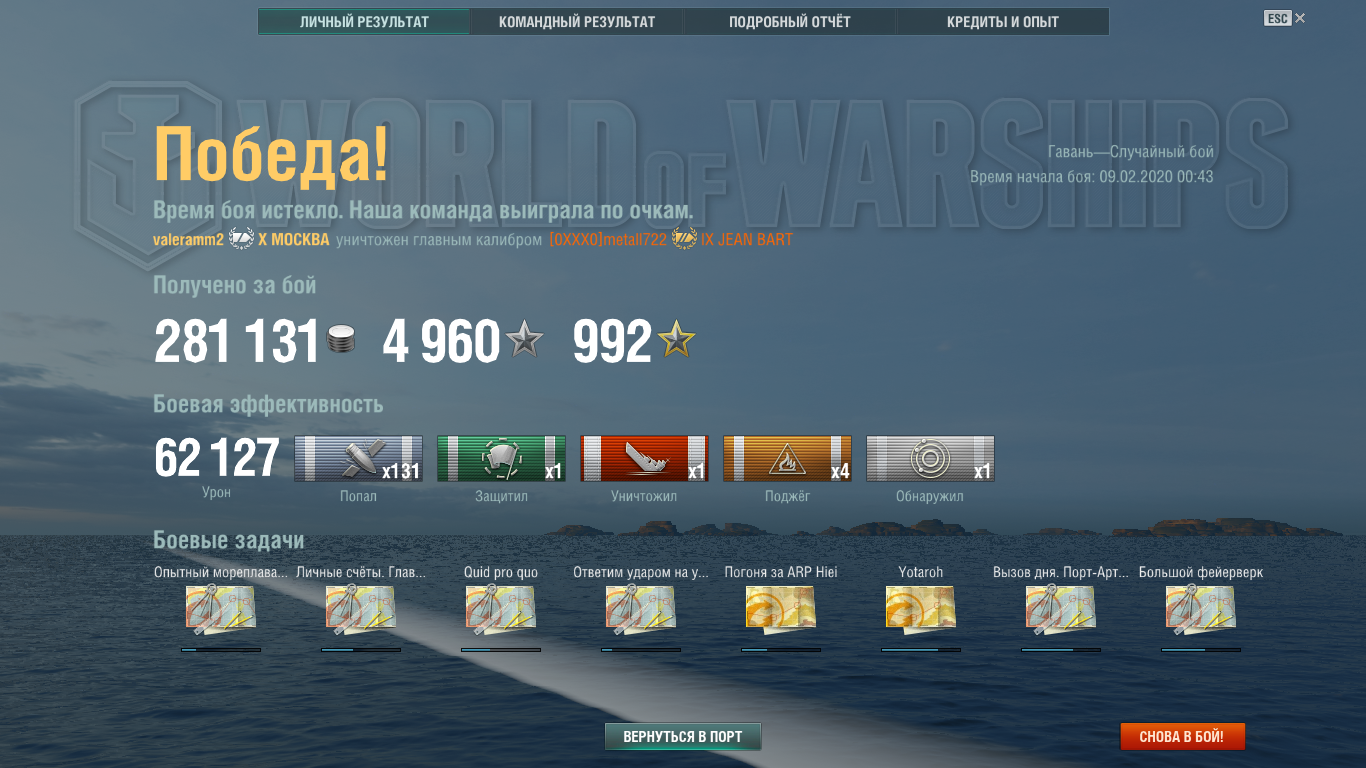Click the Уничтожил destroyed ribbon
This screenshot has height=768, width=1366.
click(644, 458)
